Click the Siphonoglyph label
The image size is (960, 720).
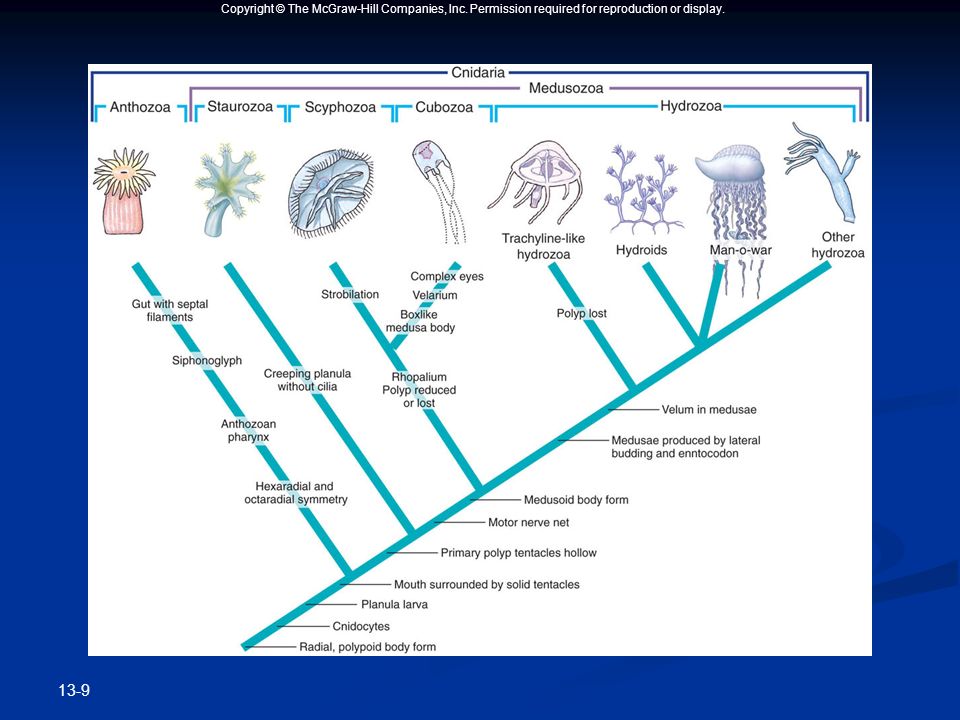point(207,361)
